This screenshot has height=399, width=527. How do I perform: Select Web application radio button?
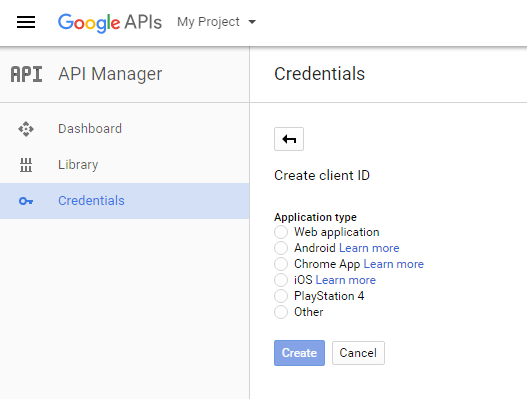[281, 232]
